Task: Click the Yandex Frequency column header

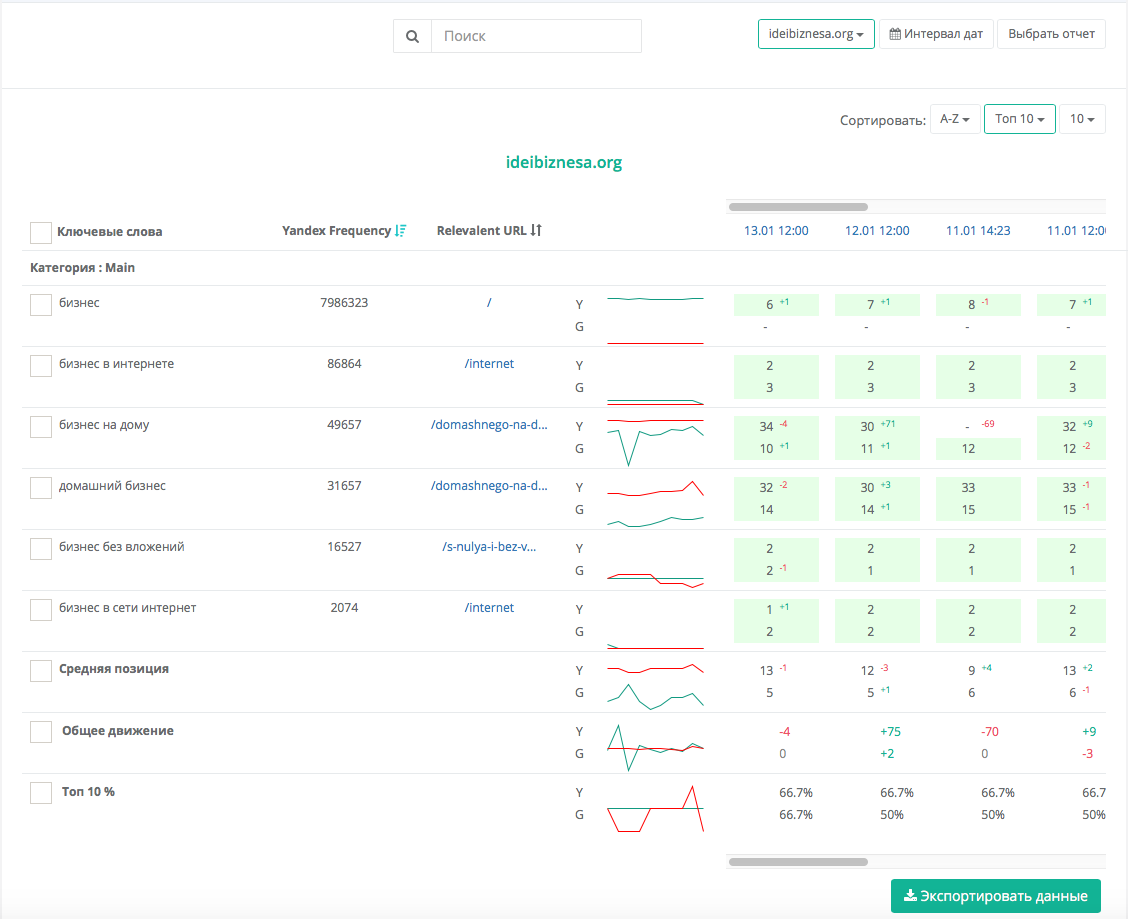Action: (337, 230)
